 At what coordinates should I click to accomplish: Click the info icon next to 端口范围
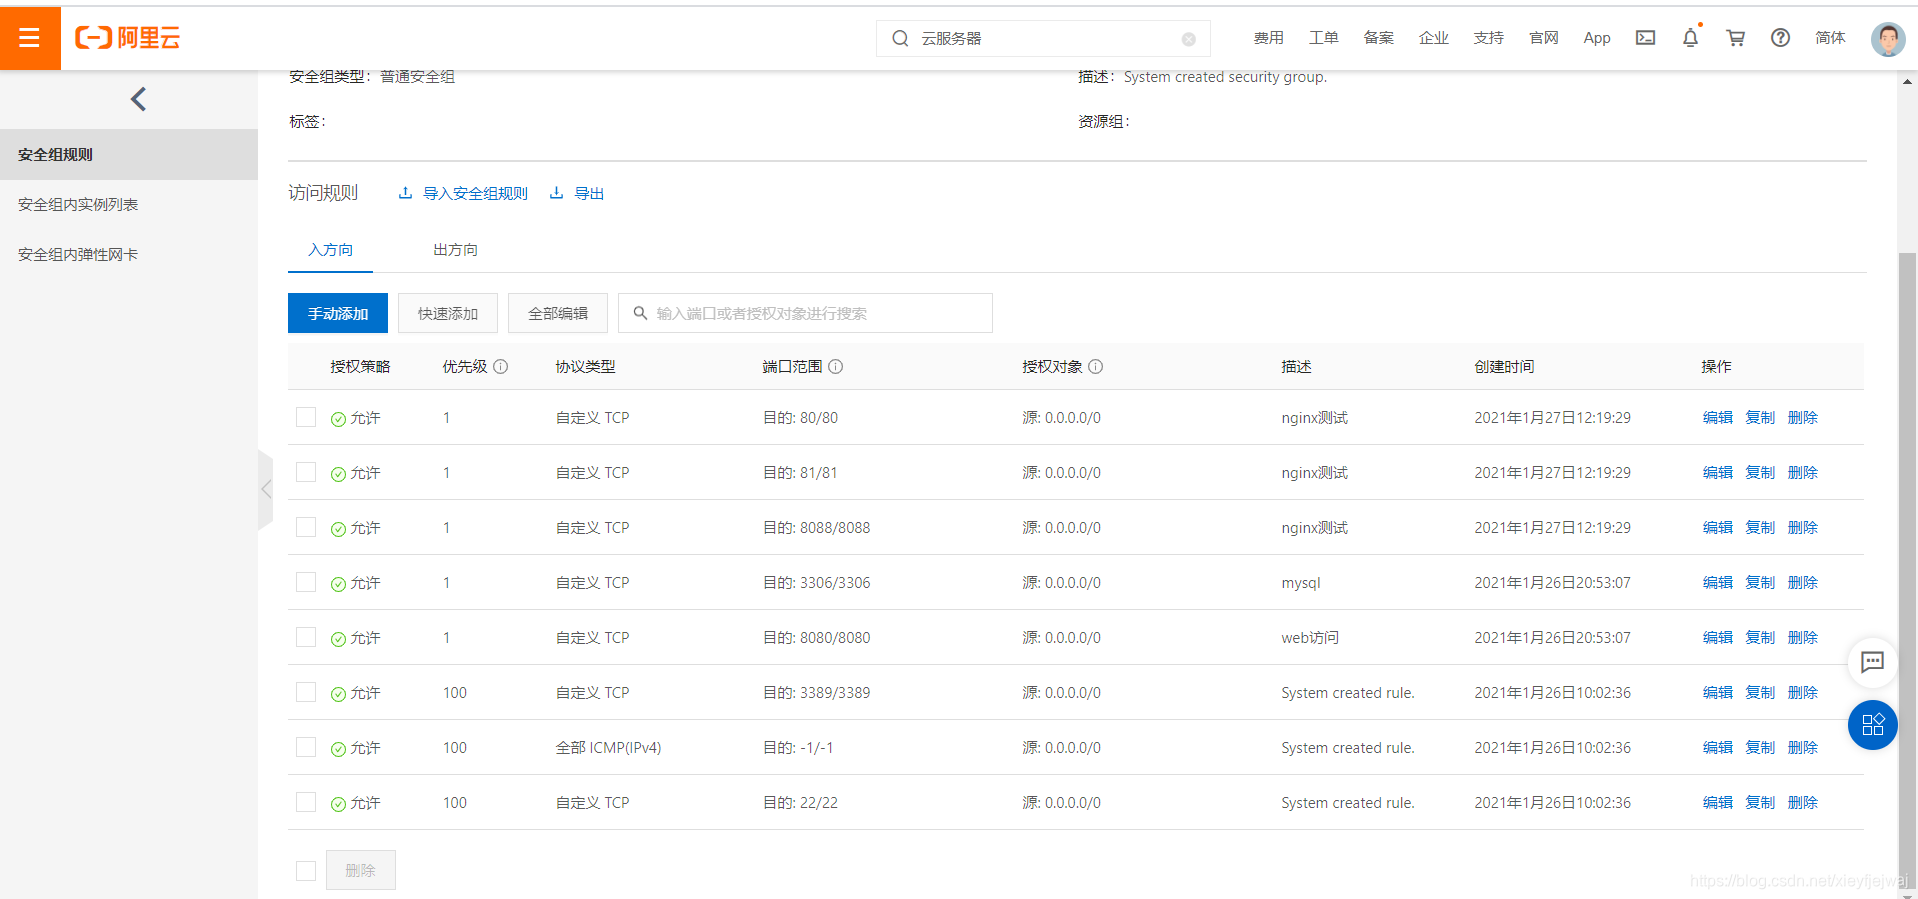pyautogui.click(x=836, y=367)
